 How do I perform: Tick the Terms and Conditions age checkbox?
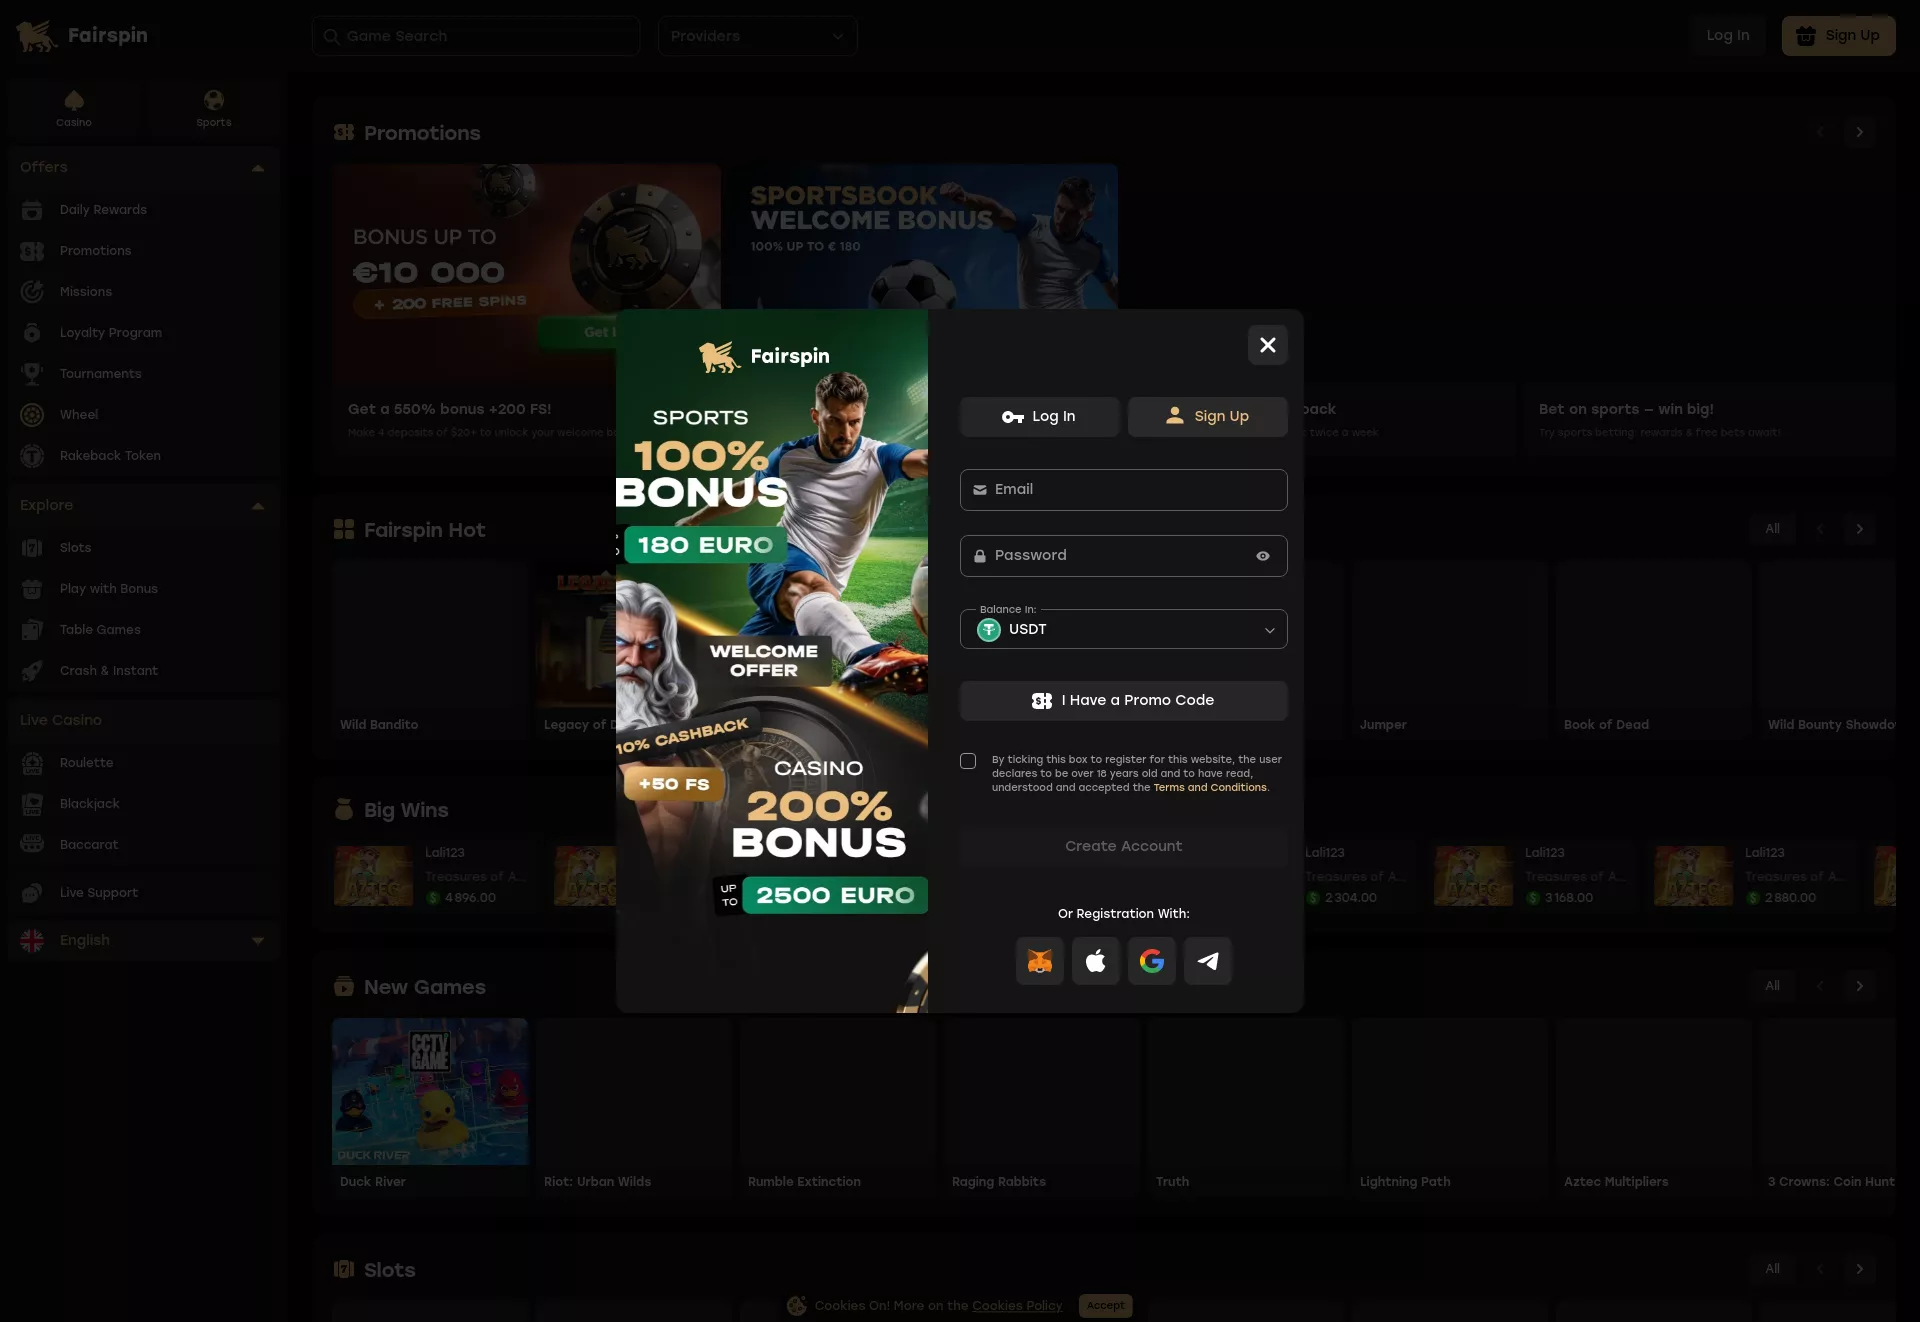click(968, 761)
